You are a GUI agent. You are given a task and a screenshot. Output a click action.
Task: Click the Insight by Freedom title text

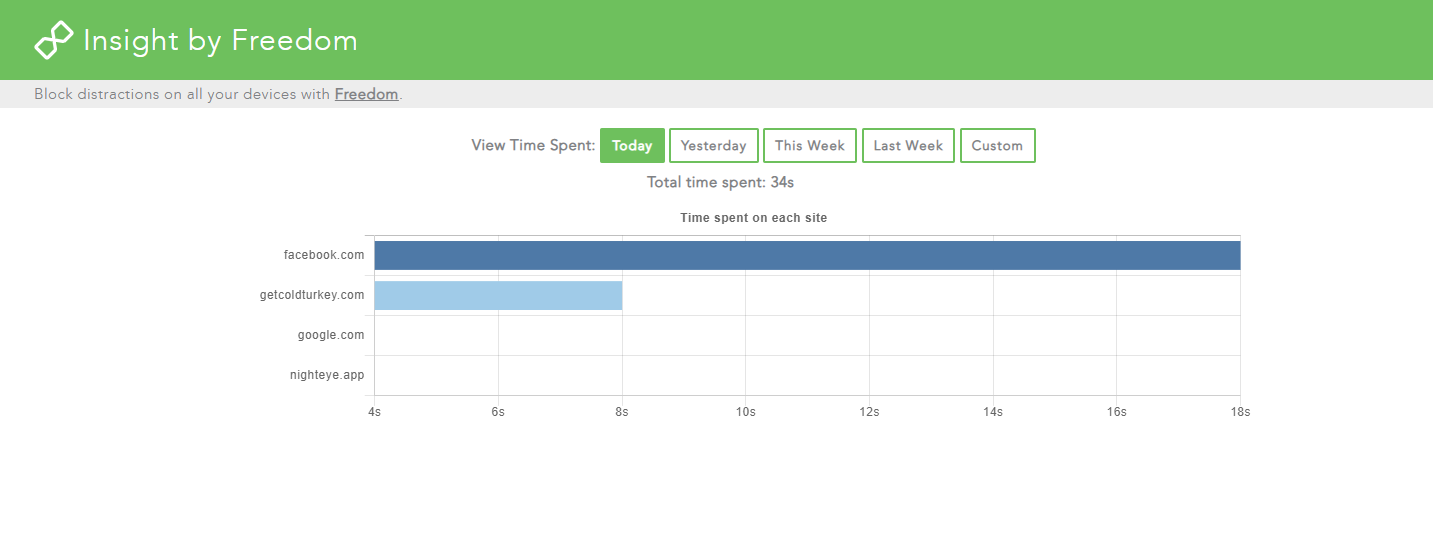click(220, 40)
